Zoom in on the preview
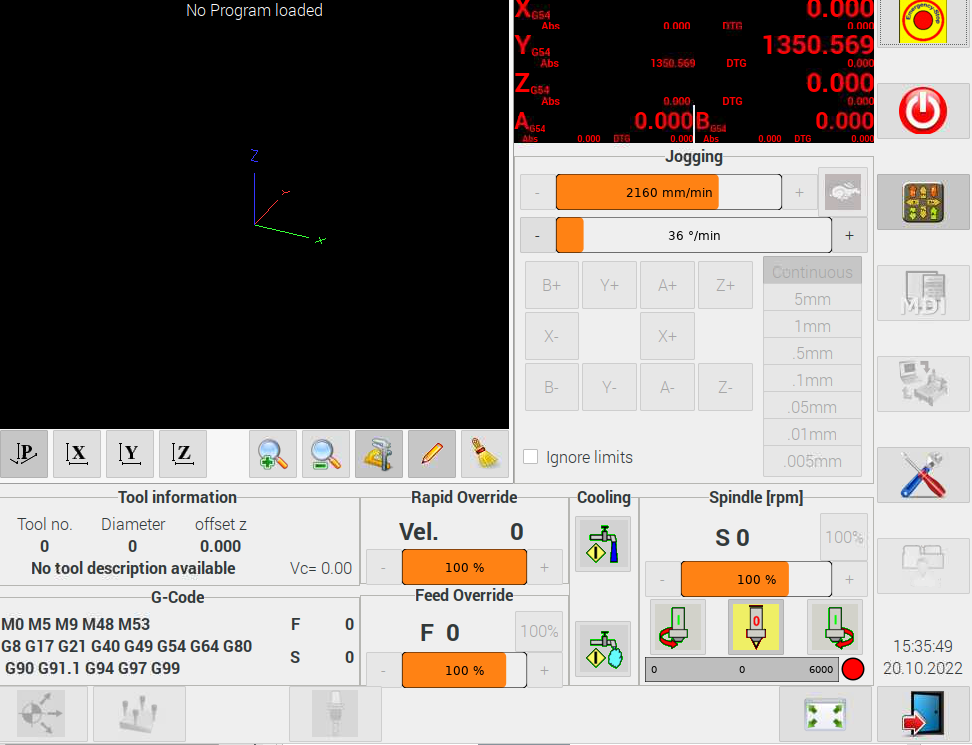 pos(273,454)
